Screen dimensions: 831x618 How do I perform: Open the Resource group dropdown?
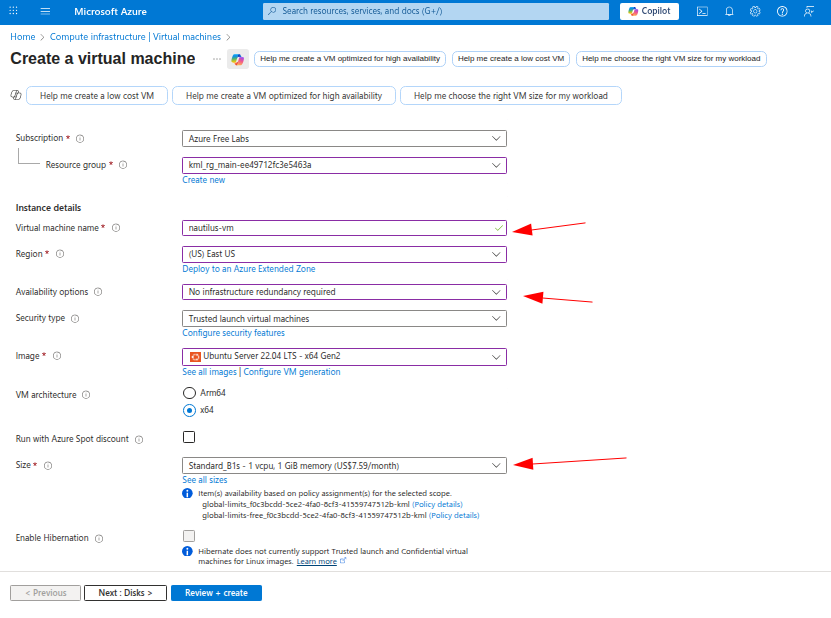click(x=344, y=165)
